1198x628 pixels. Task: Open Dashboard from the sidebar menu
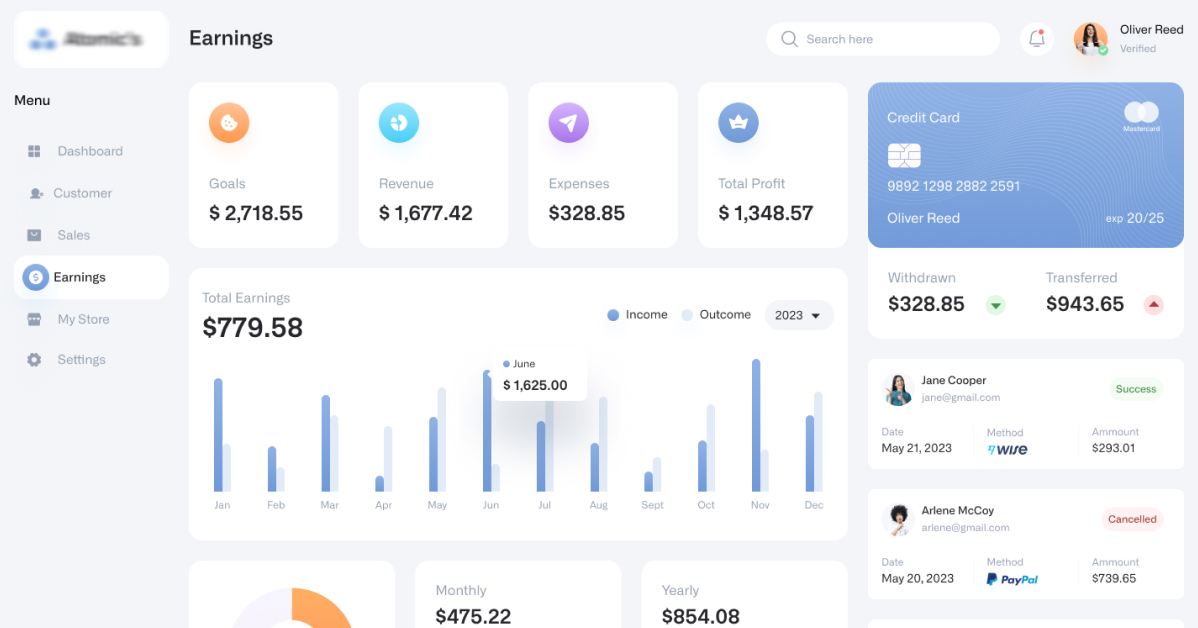point(90,151)
